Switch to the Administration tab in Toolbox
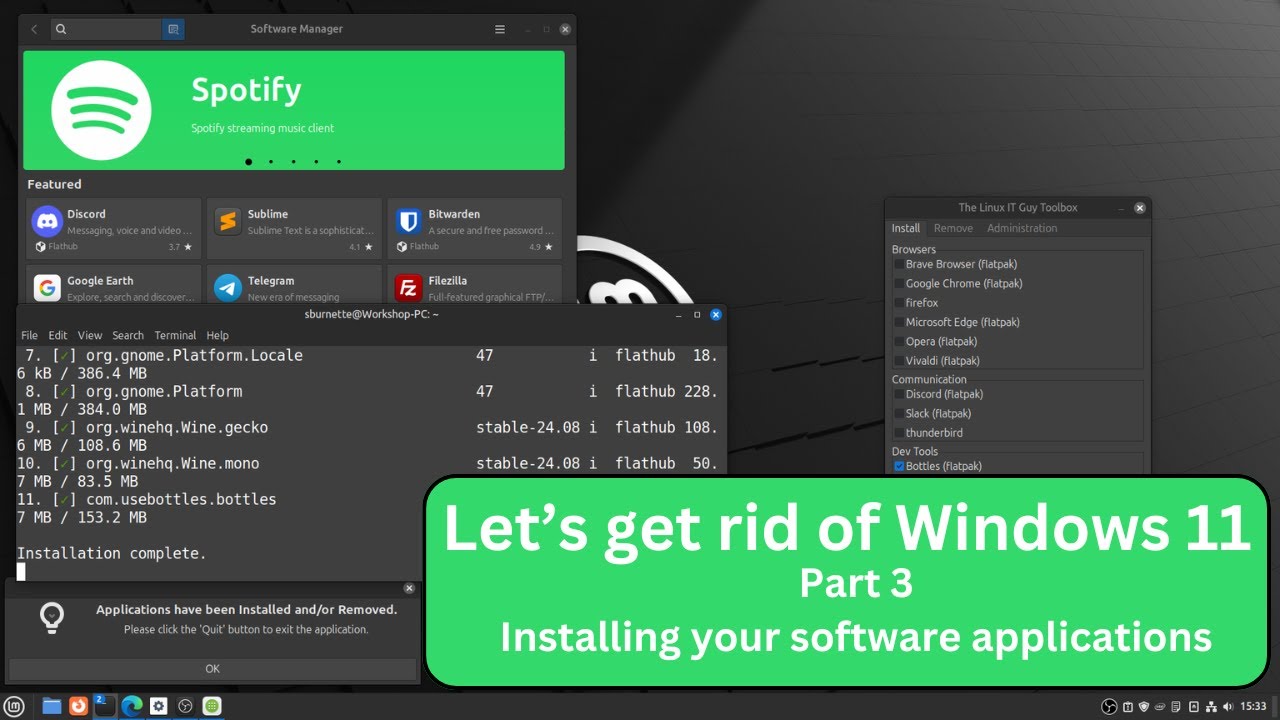Image resolution: width=1280 pixels, height=720 pixels. tap(1022, 228)
